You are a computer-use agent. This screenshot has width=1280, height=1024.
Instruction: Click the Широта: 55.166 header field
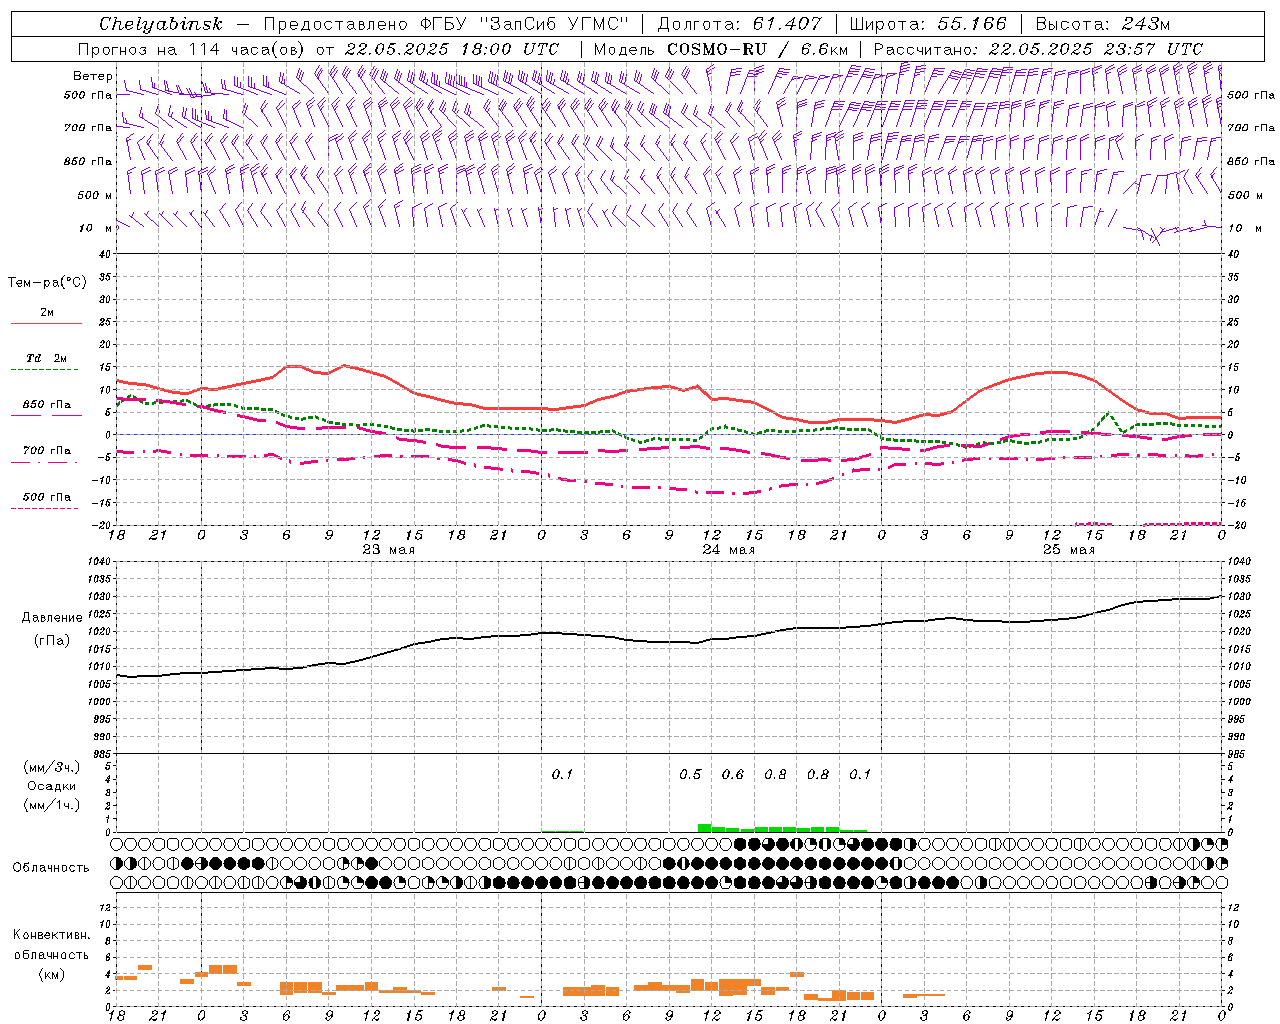(927, 24)
